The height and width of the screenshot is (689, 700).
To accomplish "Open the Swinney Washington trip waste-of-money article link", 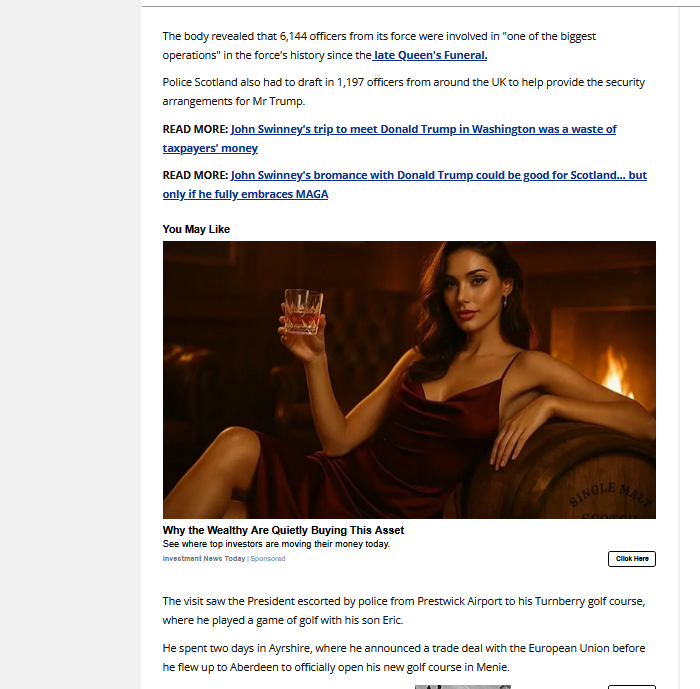I will coord(389,138).
